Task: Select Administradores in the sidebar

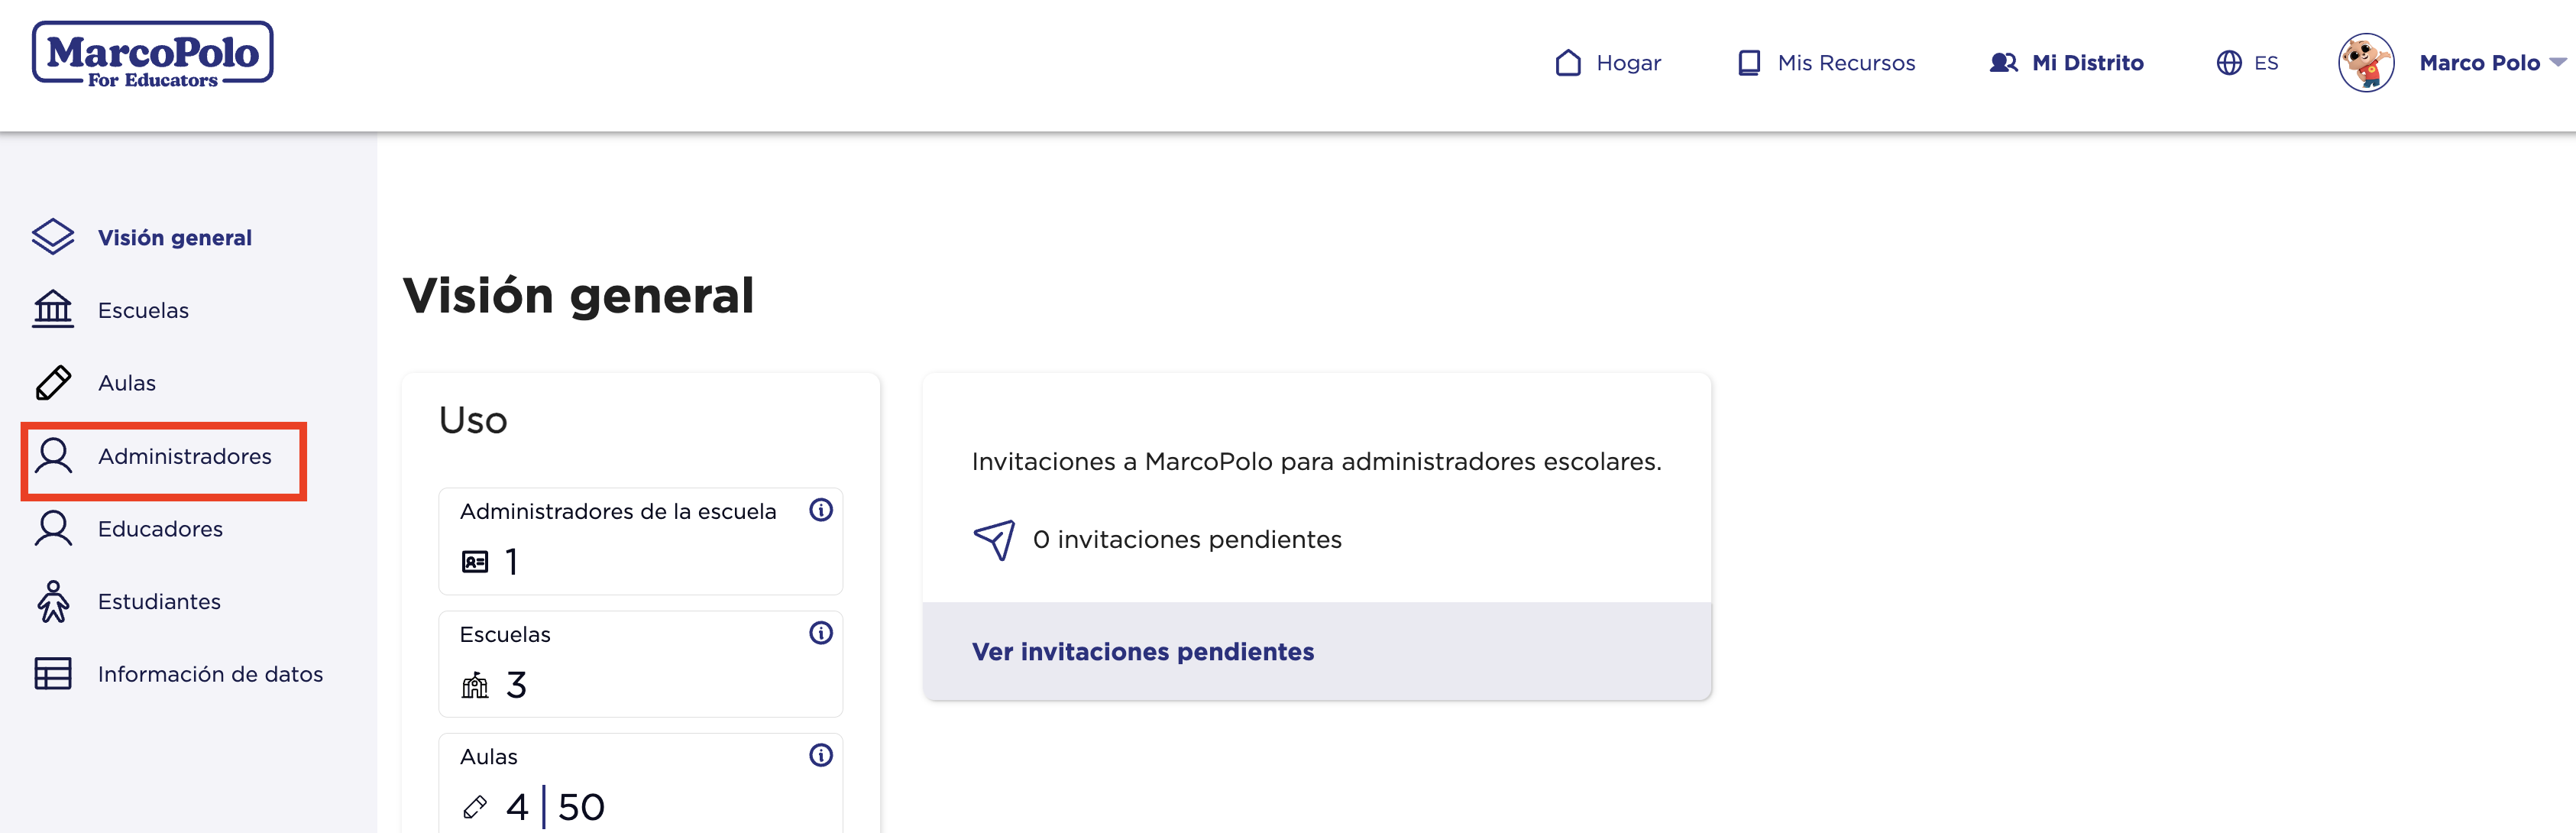Action: pyautogui.click(x=164, y=456)
